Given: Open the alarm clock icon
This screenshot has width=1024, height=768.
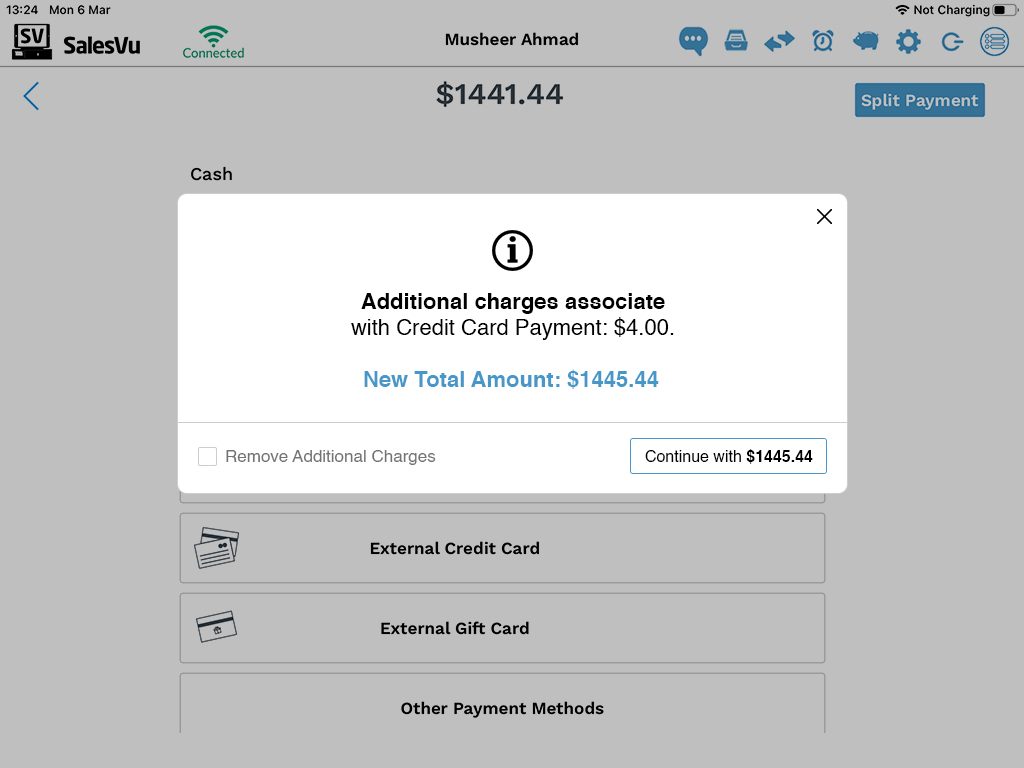Looking at the screenshot, I should (x=823, y=41).
